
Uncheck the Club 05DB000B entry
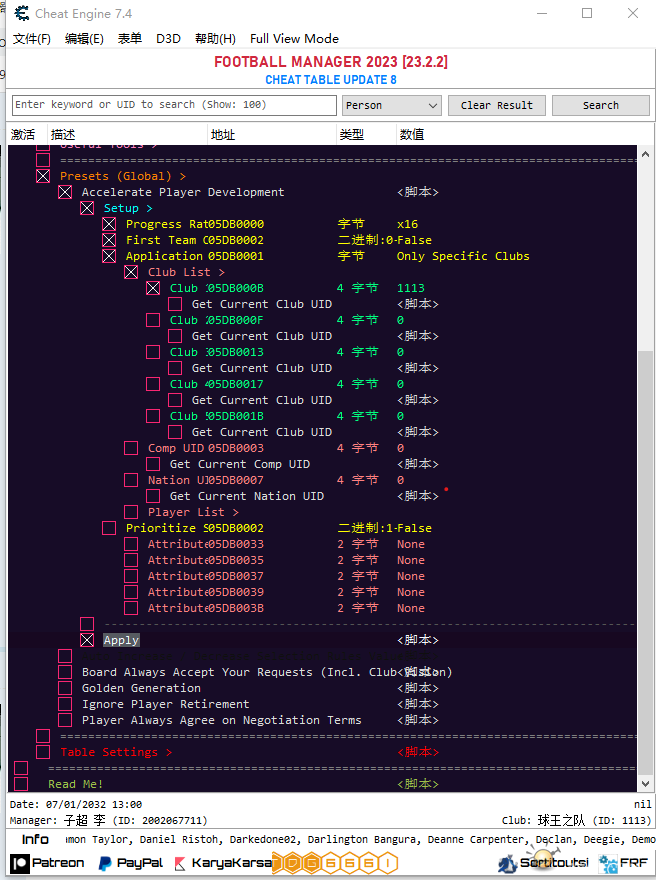pyautogui.click(x=153, y=288)
